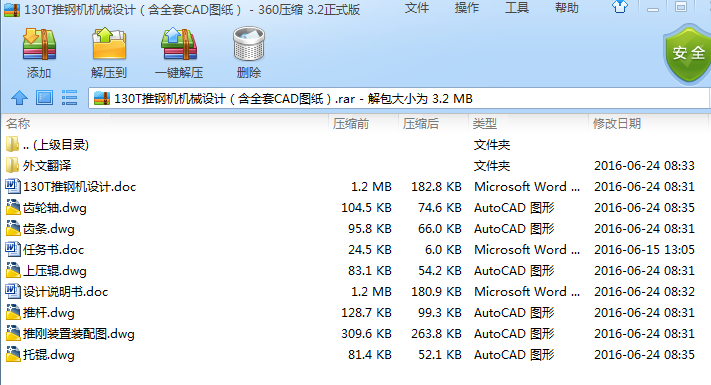Viewport: 711px width, 385px height.
Task: Click the DWG icon of 齿轮轴.dwg
Action: click(x=13, y=207)
